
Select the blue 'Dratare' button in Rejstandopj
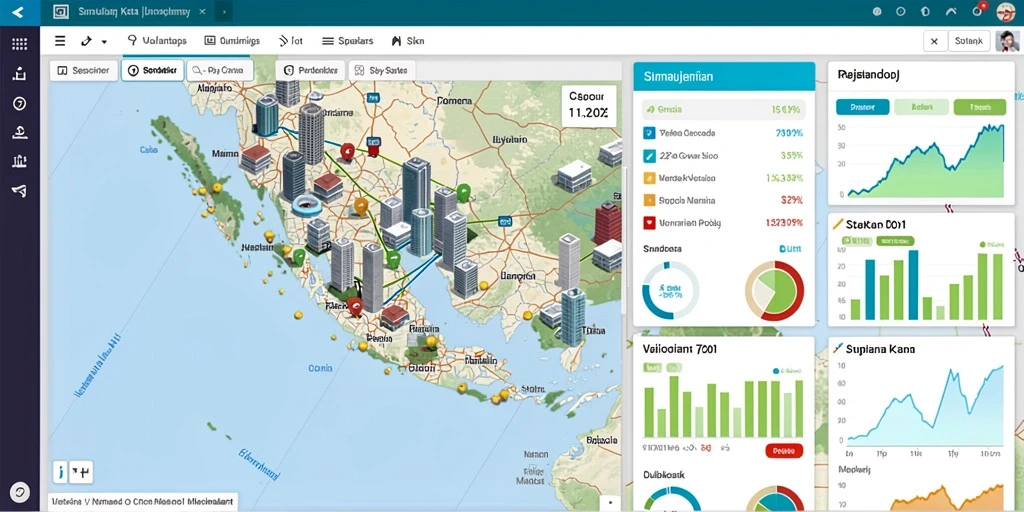(862, 107)
